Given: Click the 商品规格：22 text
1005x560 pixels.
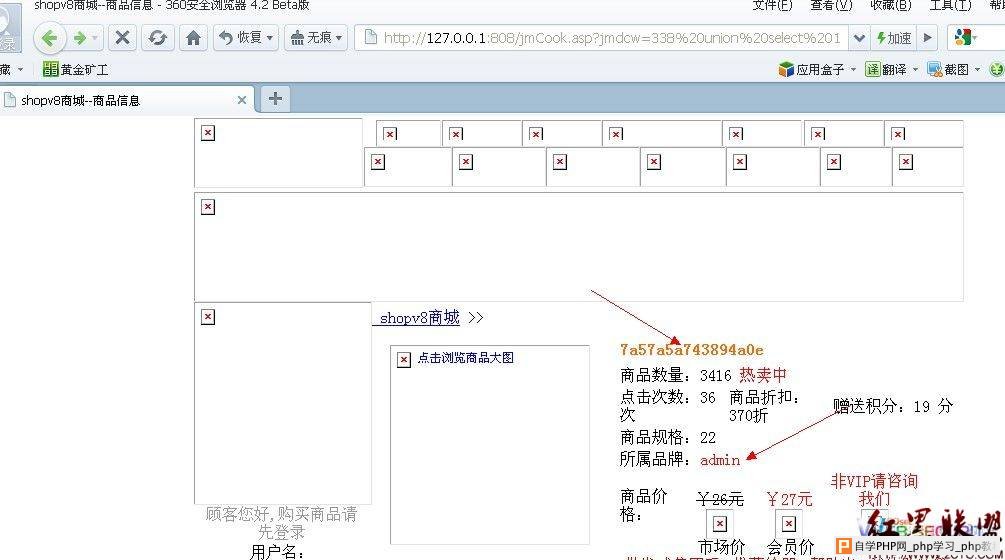Looking at the screenshot, I should pyautogui.click(x=668, y=438).
